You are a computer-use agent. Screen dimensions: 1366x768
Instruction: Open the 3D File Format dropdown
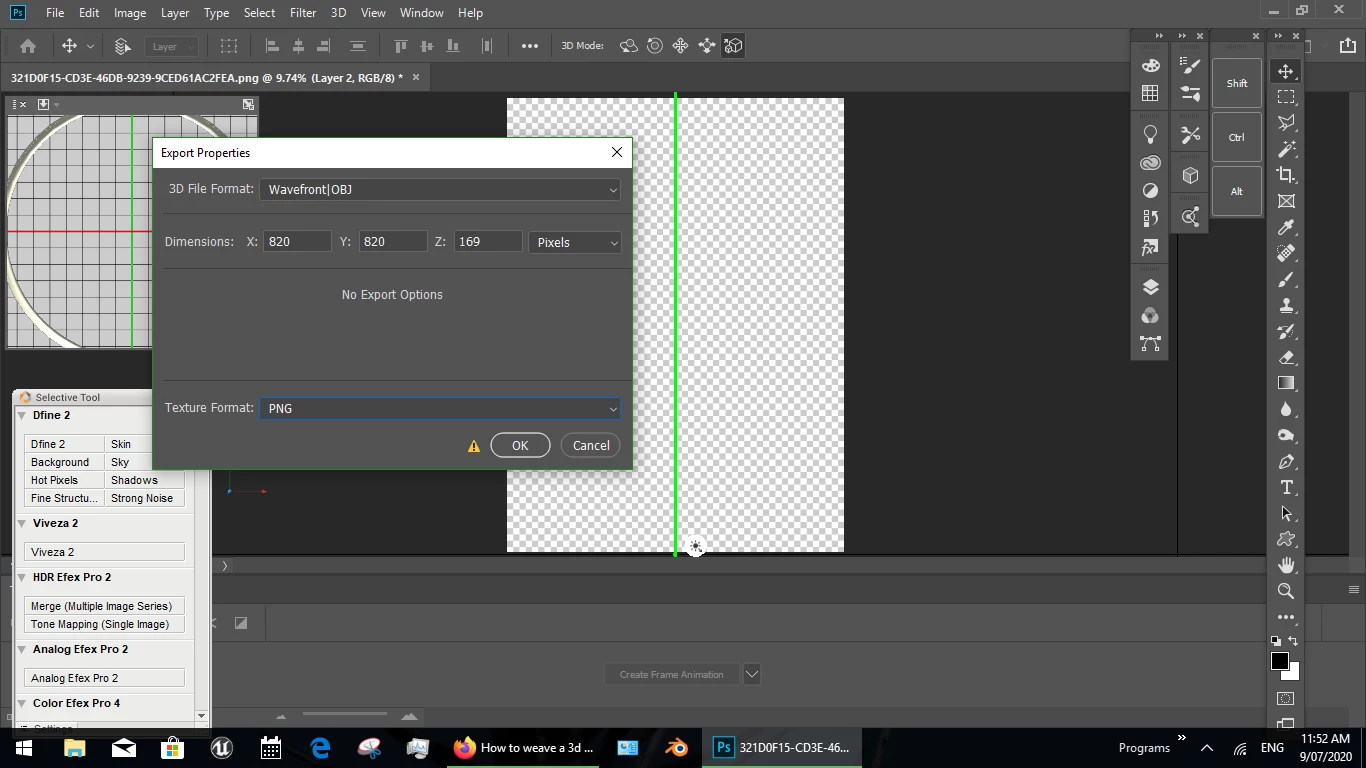click(x=440, y=189)
